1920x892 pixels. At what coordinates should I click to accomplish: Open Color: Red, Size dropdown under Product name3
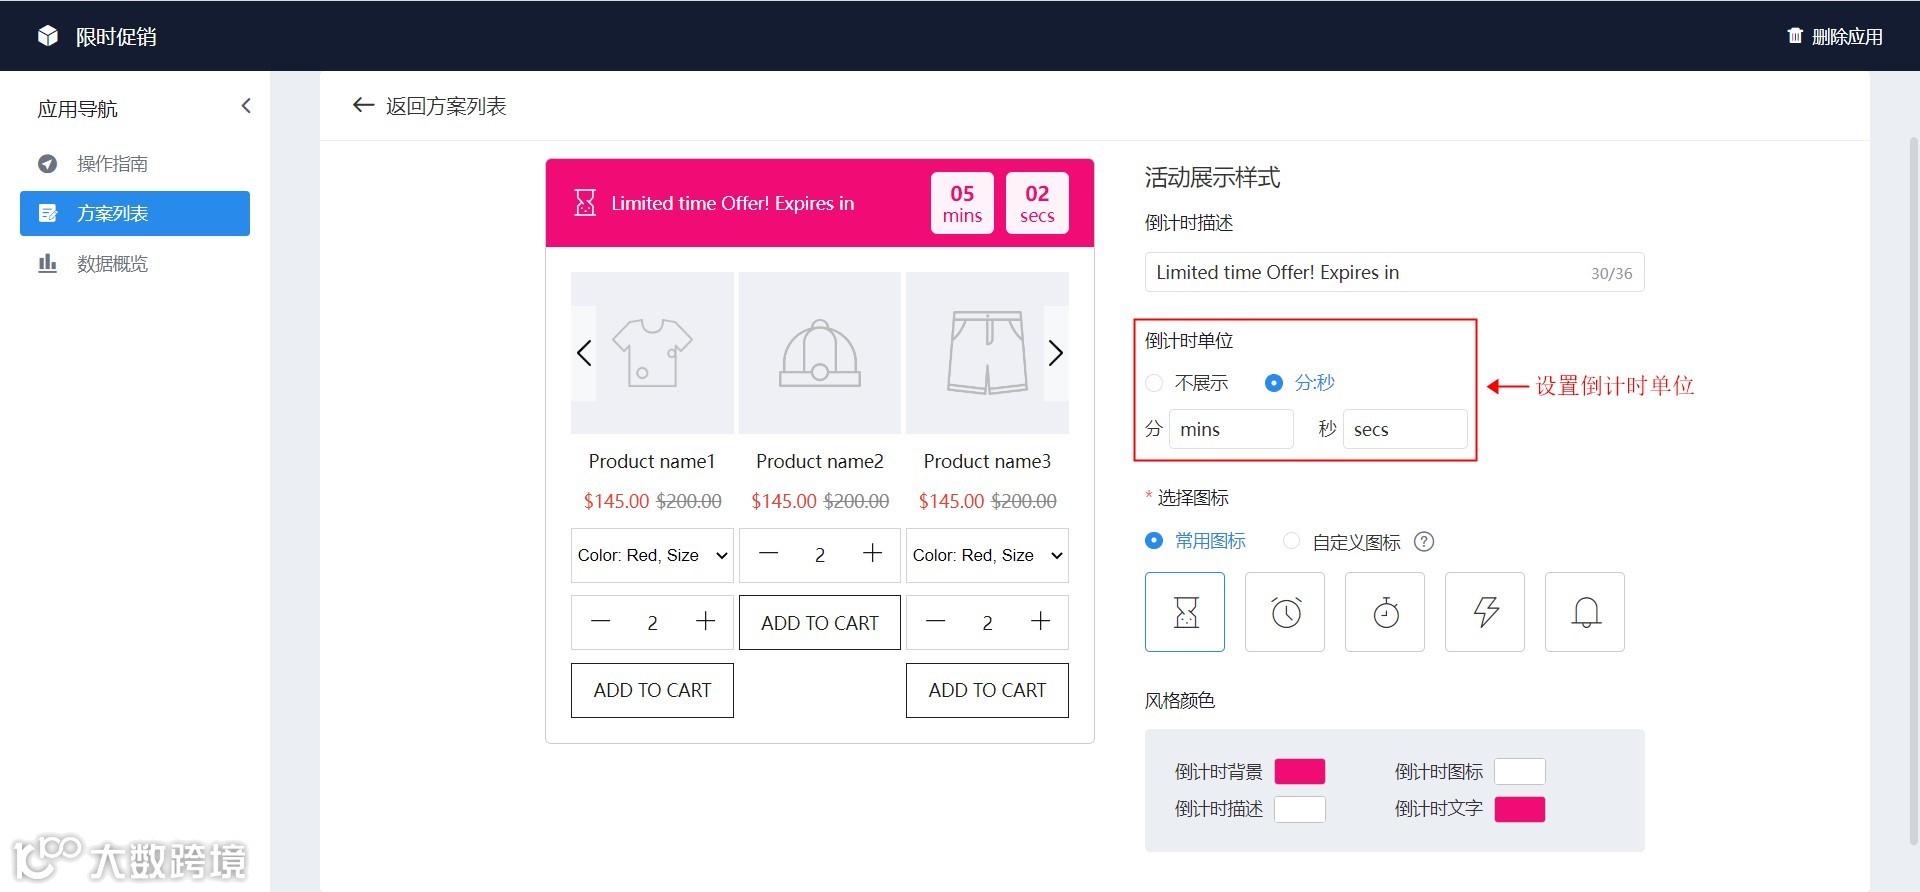(987, 555)
